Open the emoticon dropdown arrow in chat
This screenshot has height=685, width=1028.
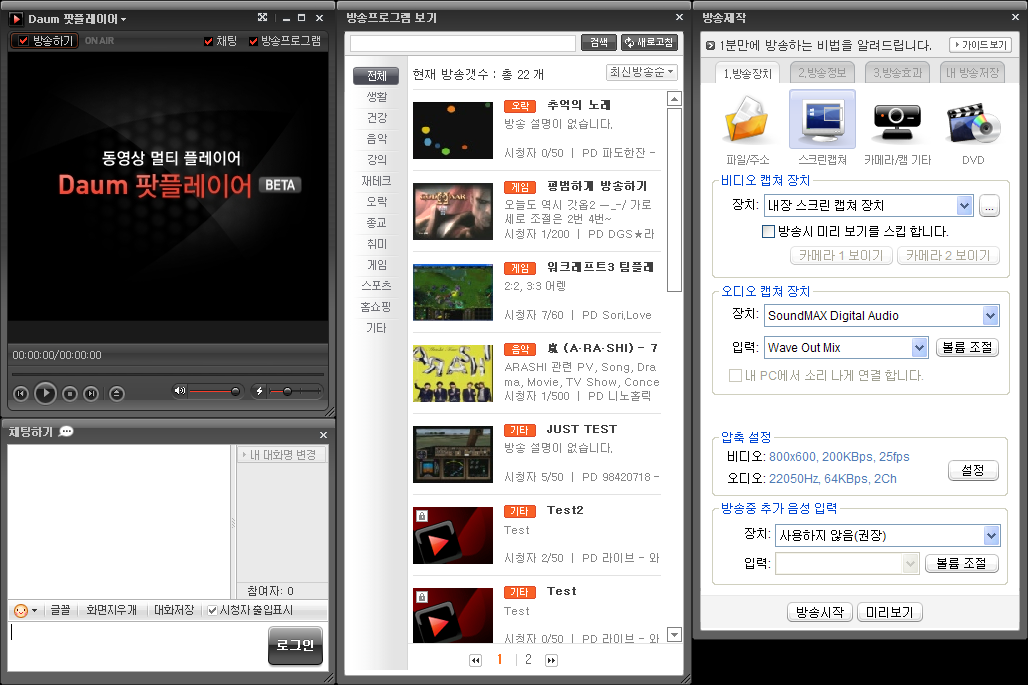(34, 610)
